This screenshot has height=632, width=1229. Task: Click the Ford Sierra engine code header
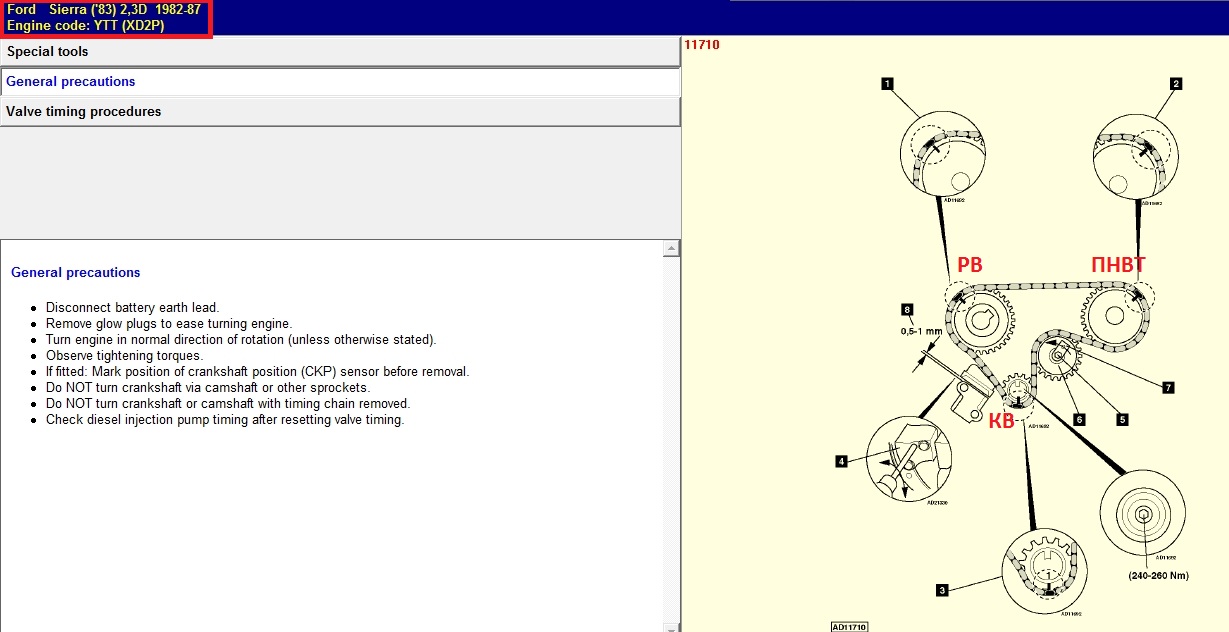pos(105,18)
